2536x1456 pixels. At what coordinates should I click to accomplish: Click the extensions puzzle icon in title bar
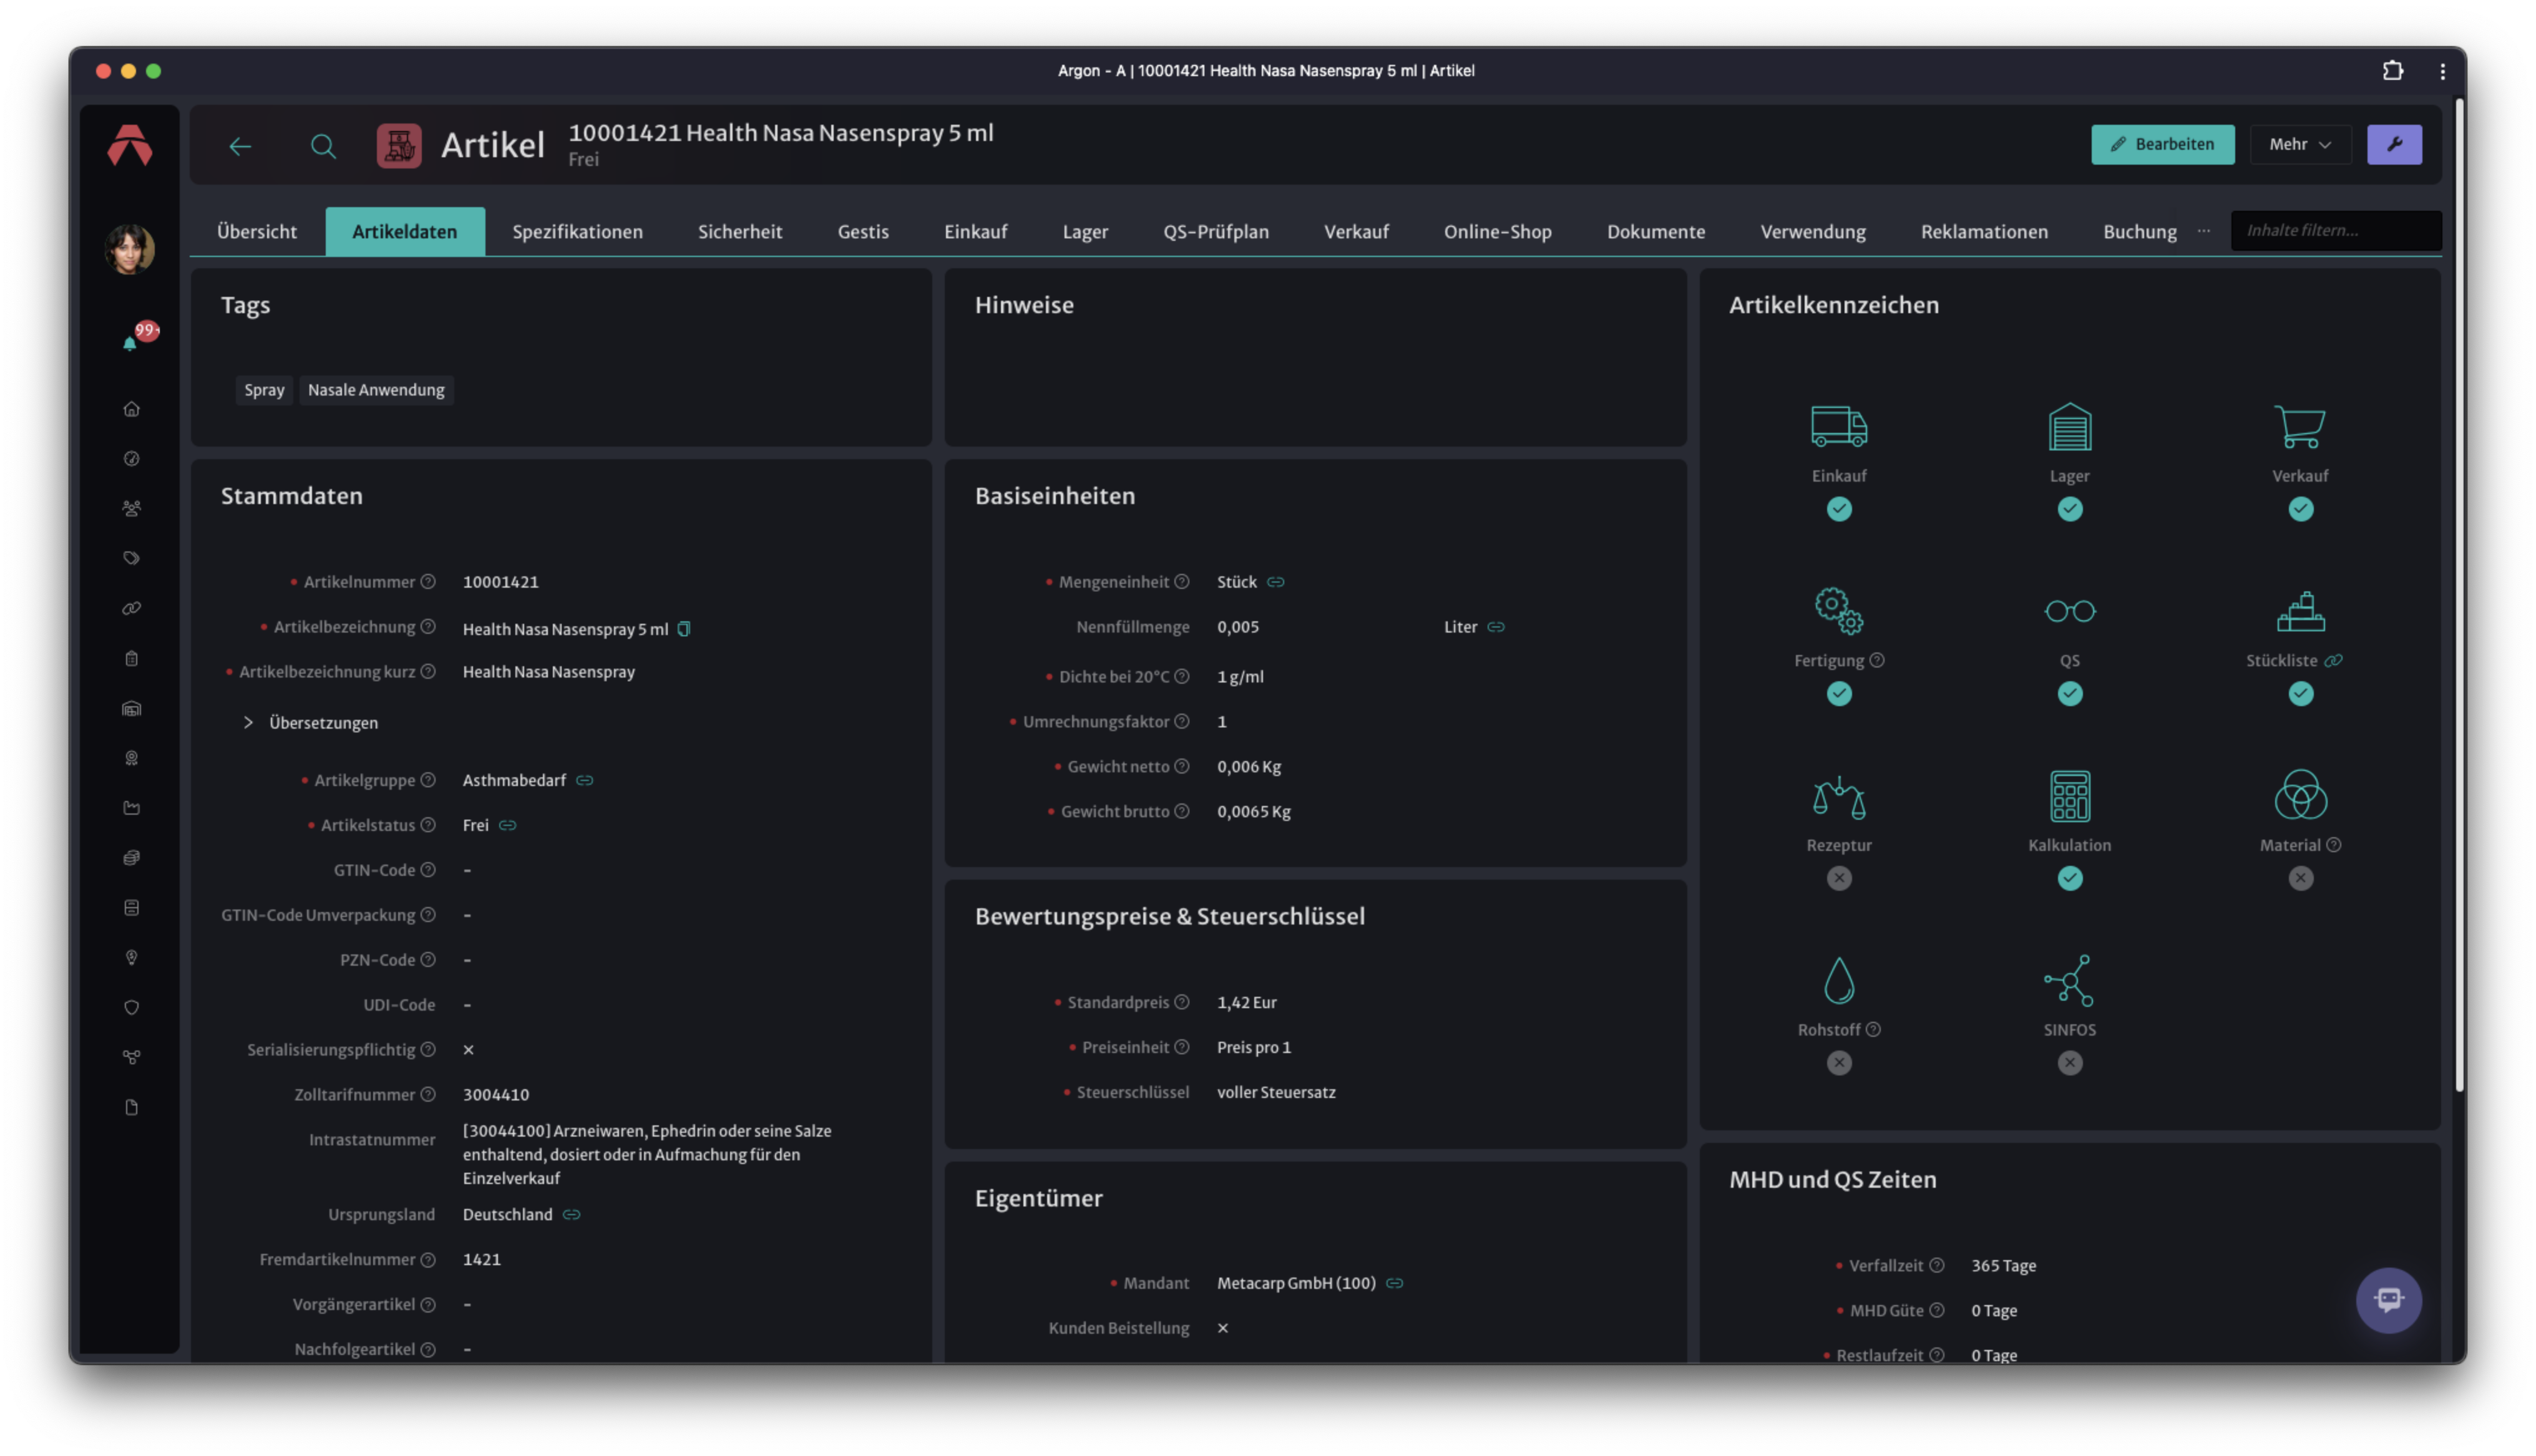pyautogui.click(x=2392, y=70)
